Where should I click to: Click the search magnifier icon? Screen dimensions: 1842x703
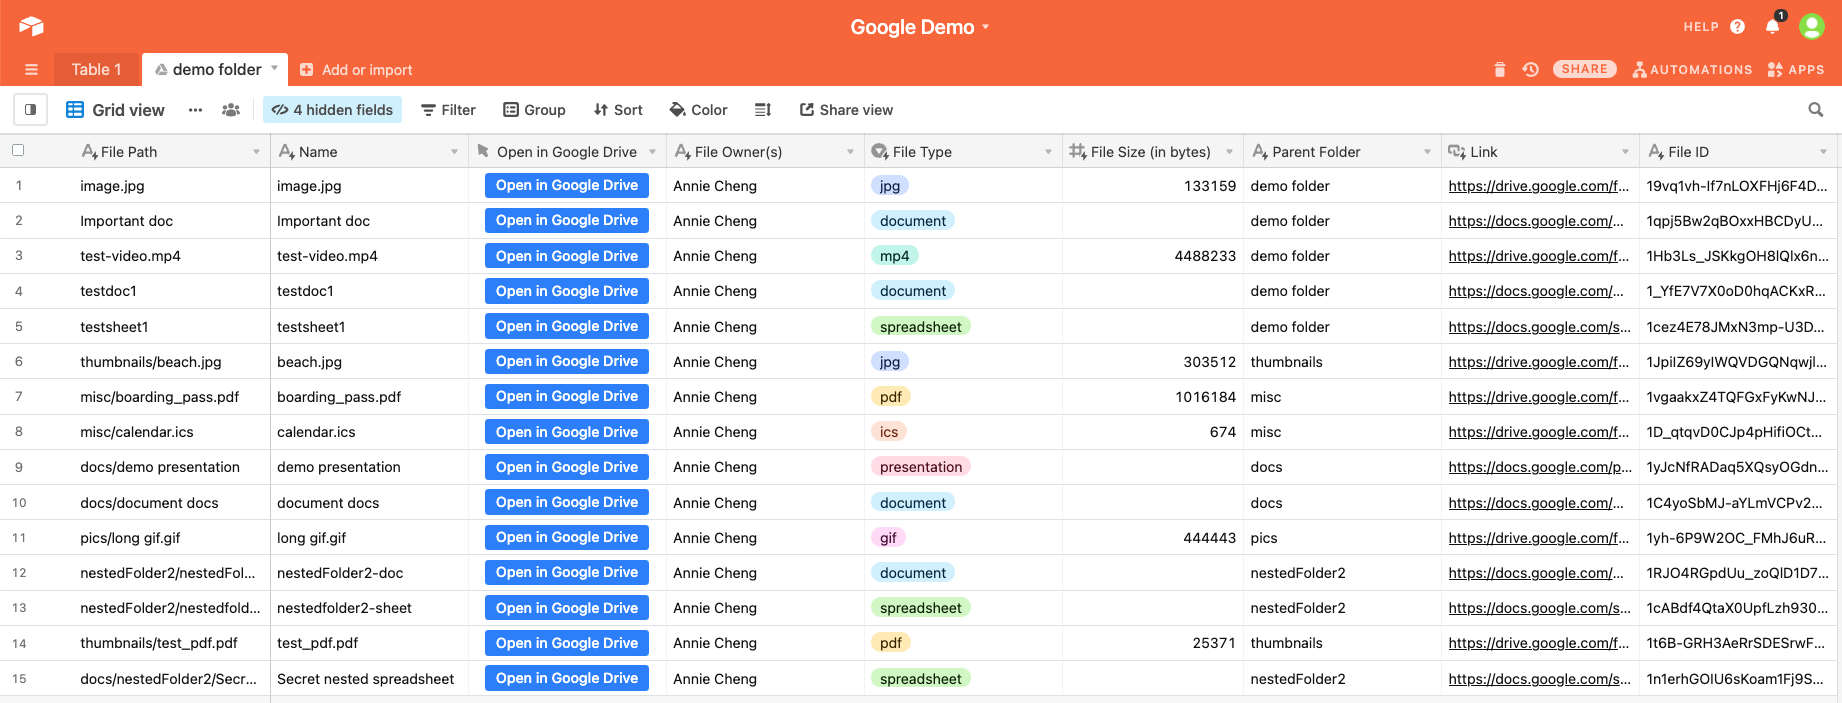[1815, 110]
